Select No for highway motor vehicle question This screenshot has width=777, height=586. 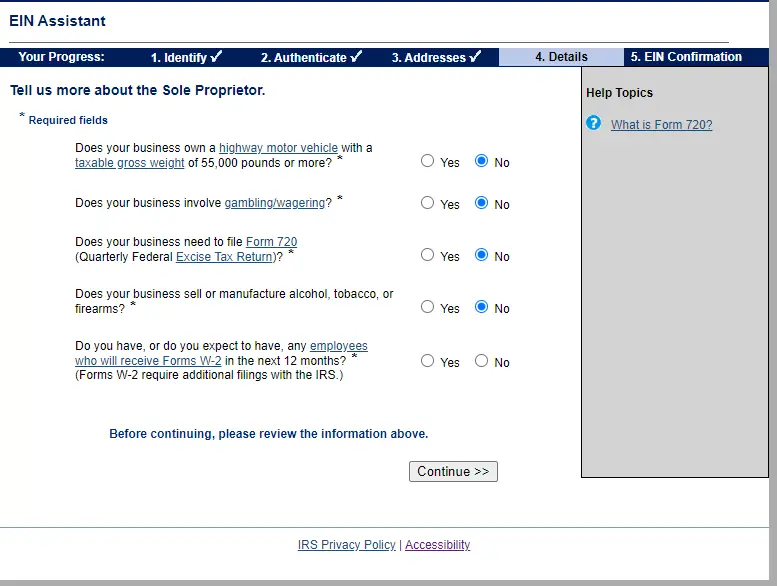pyautogui.click(x=481, y=161)
